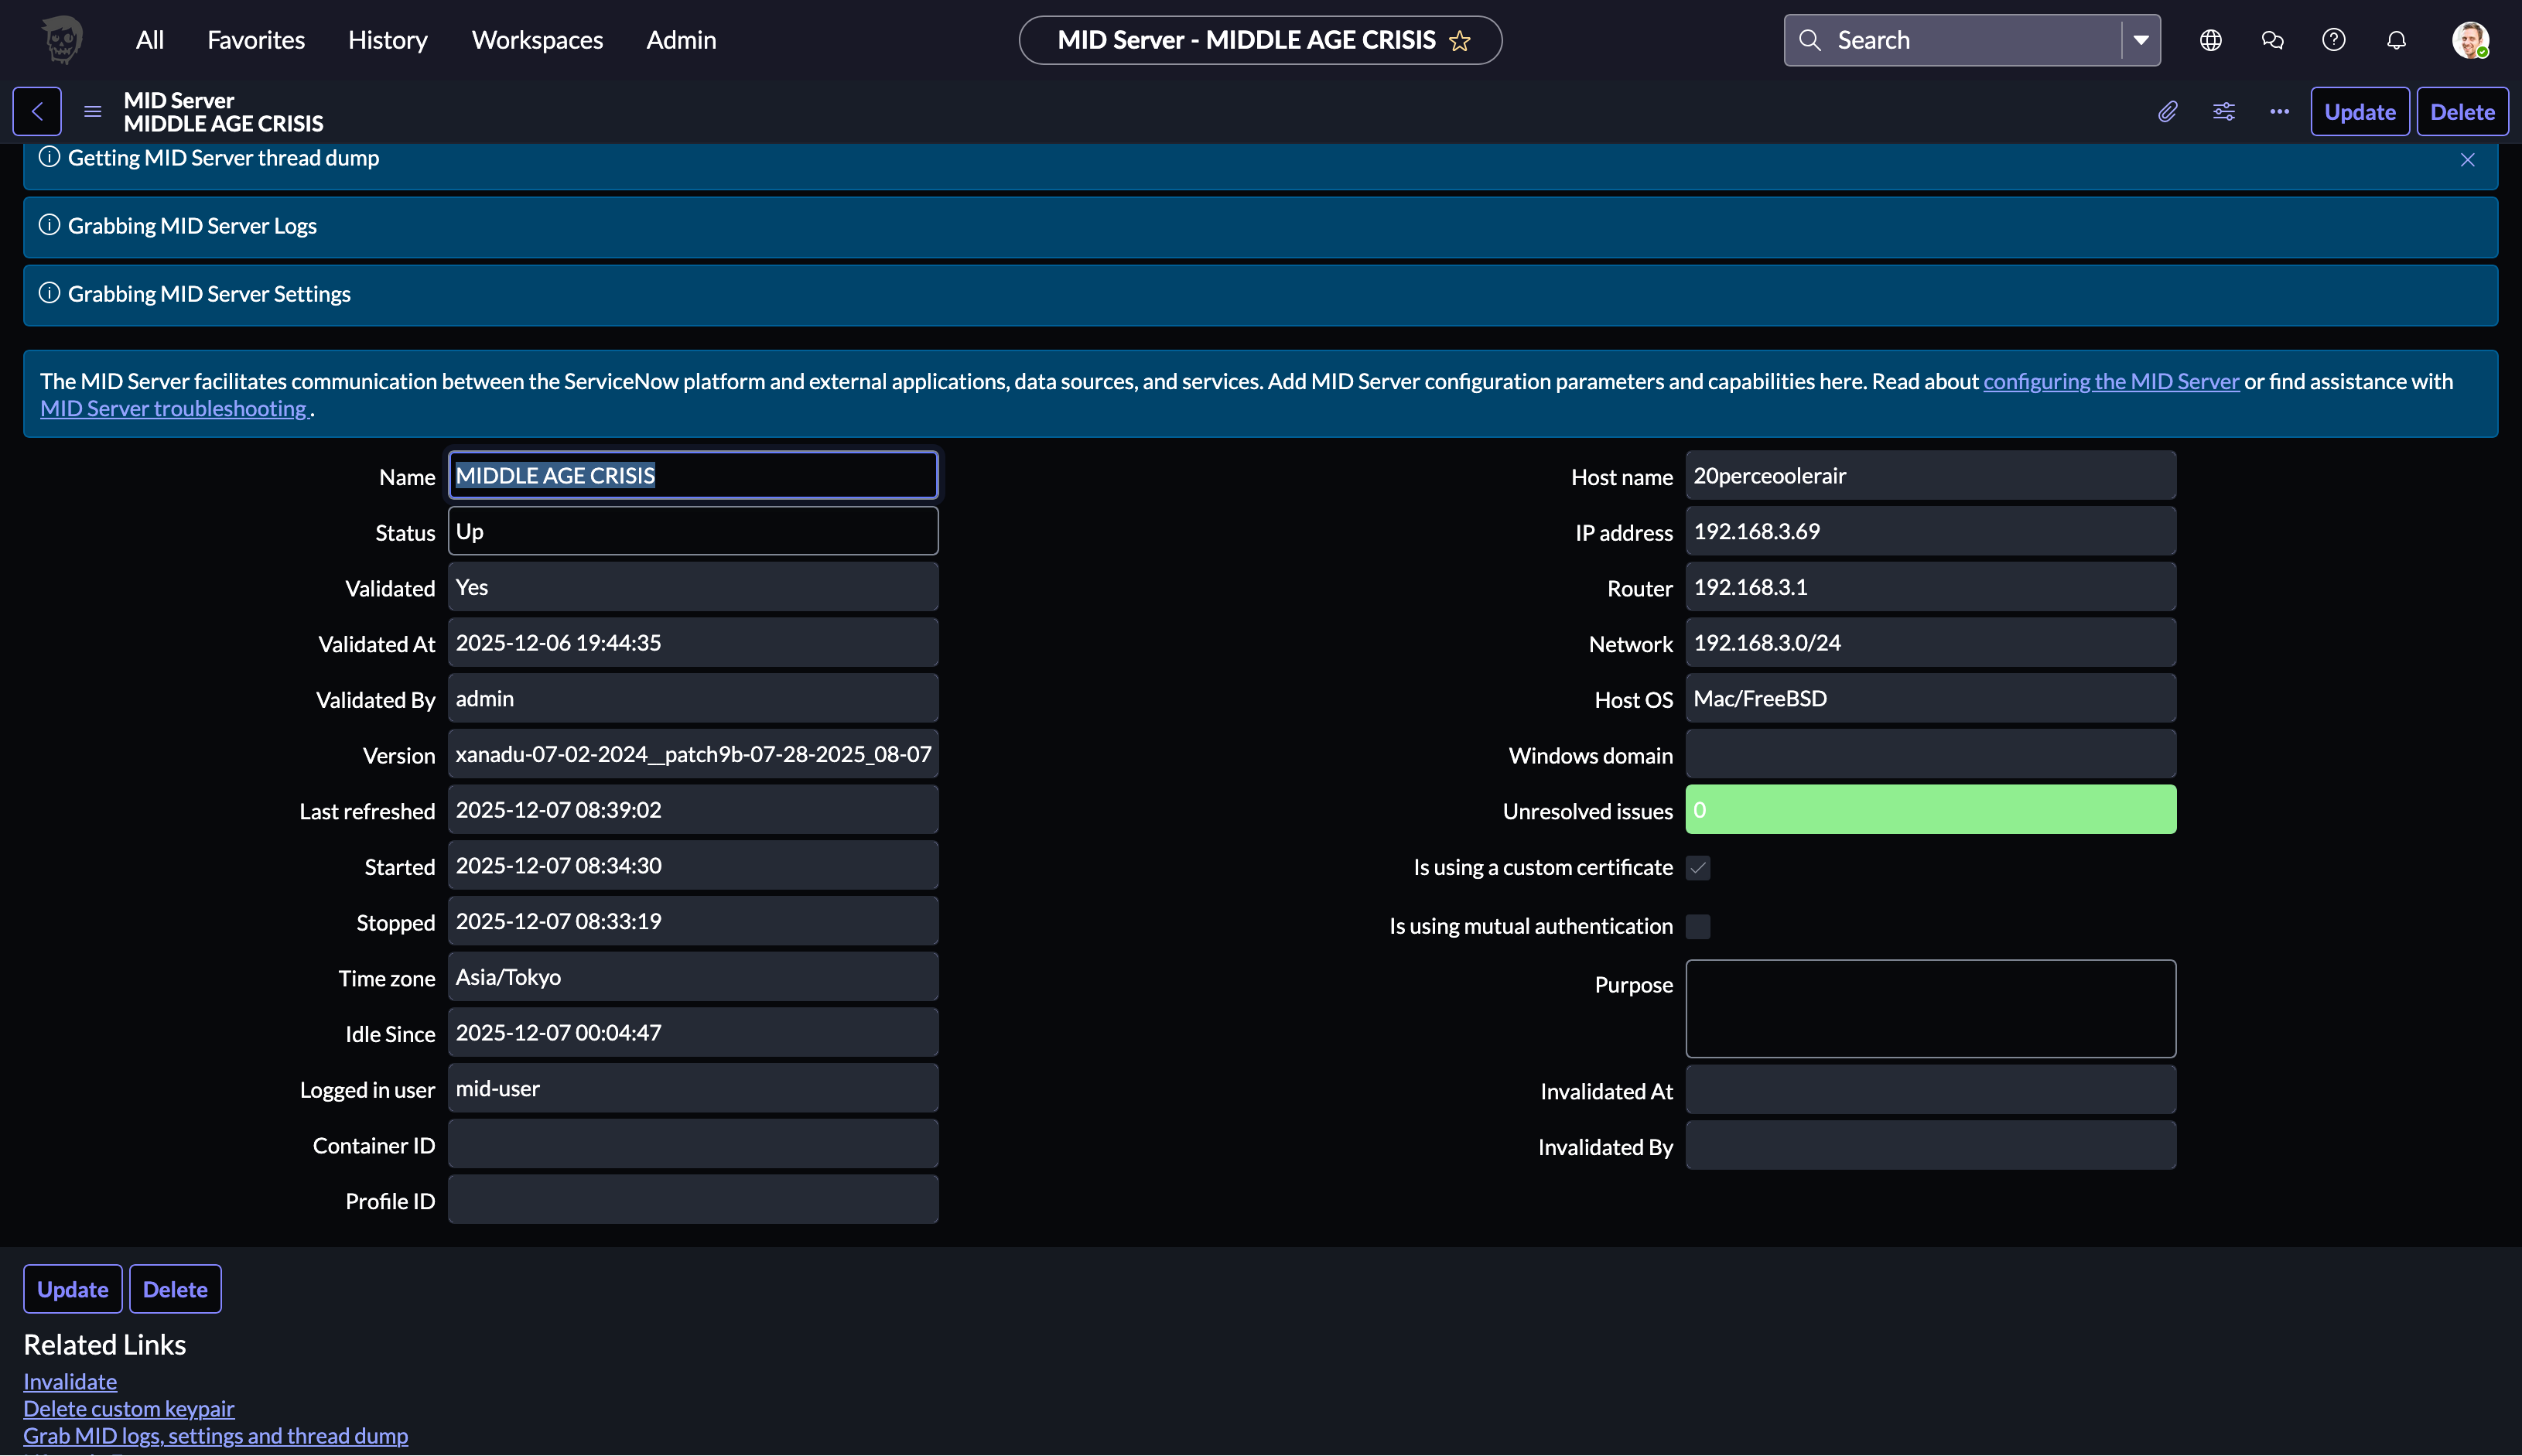Viewport: 2522px width, 1456px height.
Task: Toggle Is using a custom certificate checkbox
Action: point(1698,868)
